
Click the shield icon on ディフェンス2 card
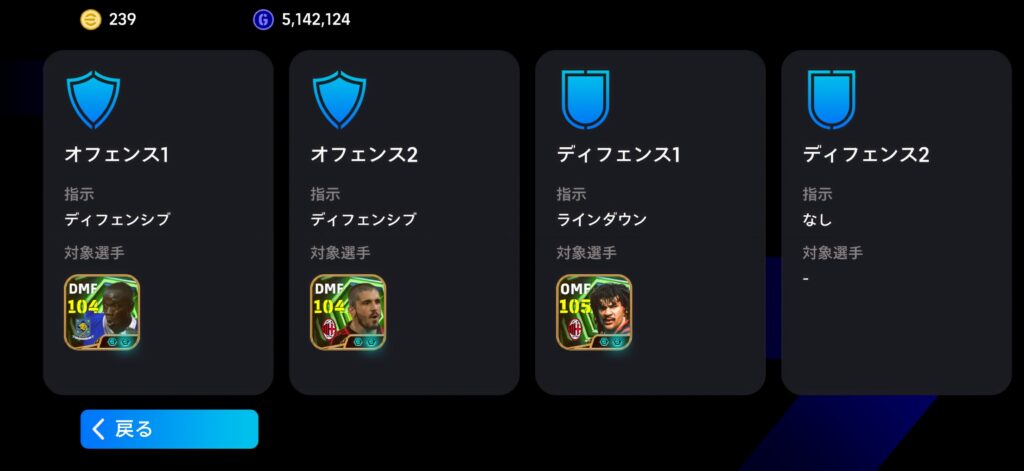click(831, 99)
